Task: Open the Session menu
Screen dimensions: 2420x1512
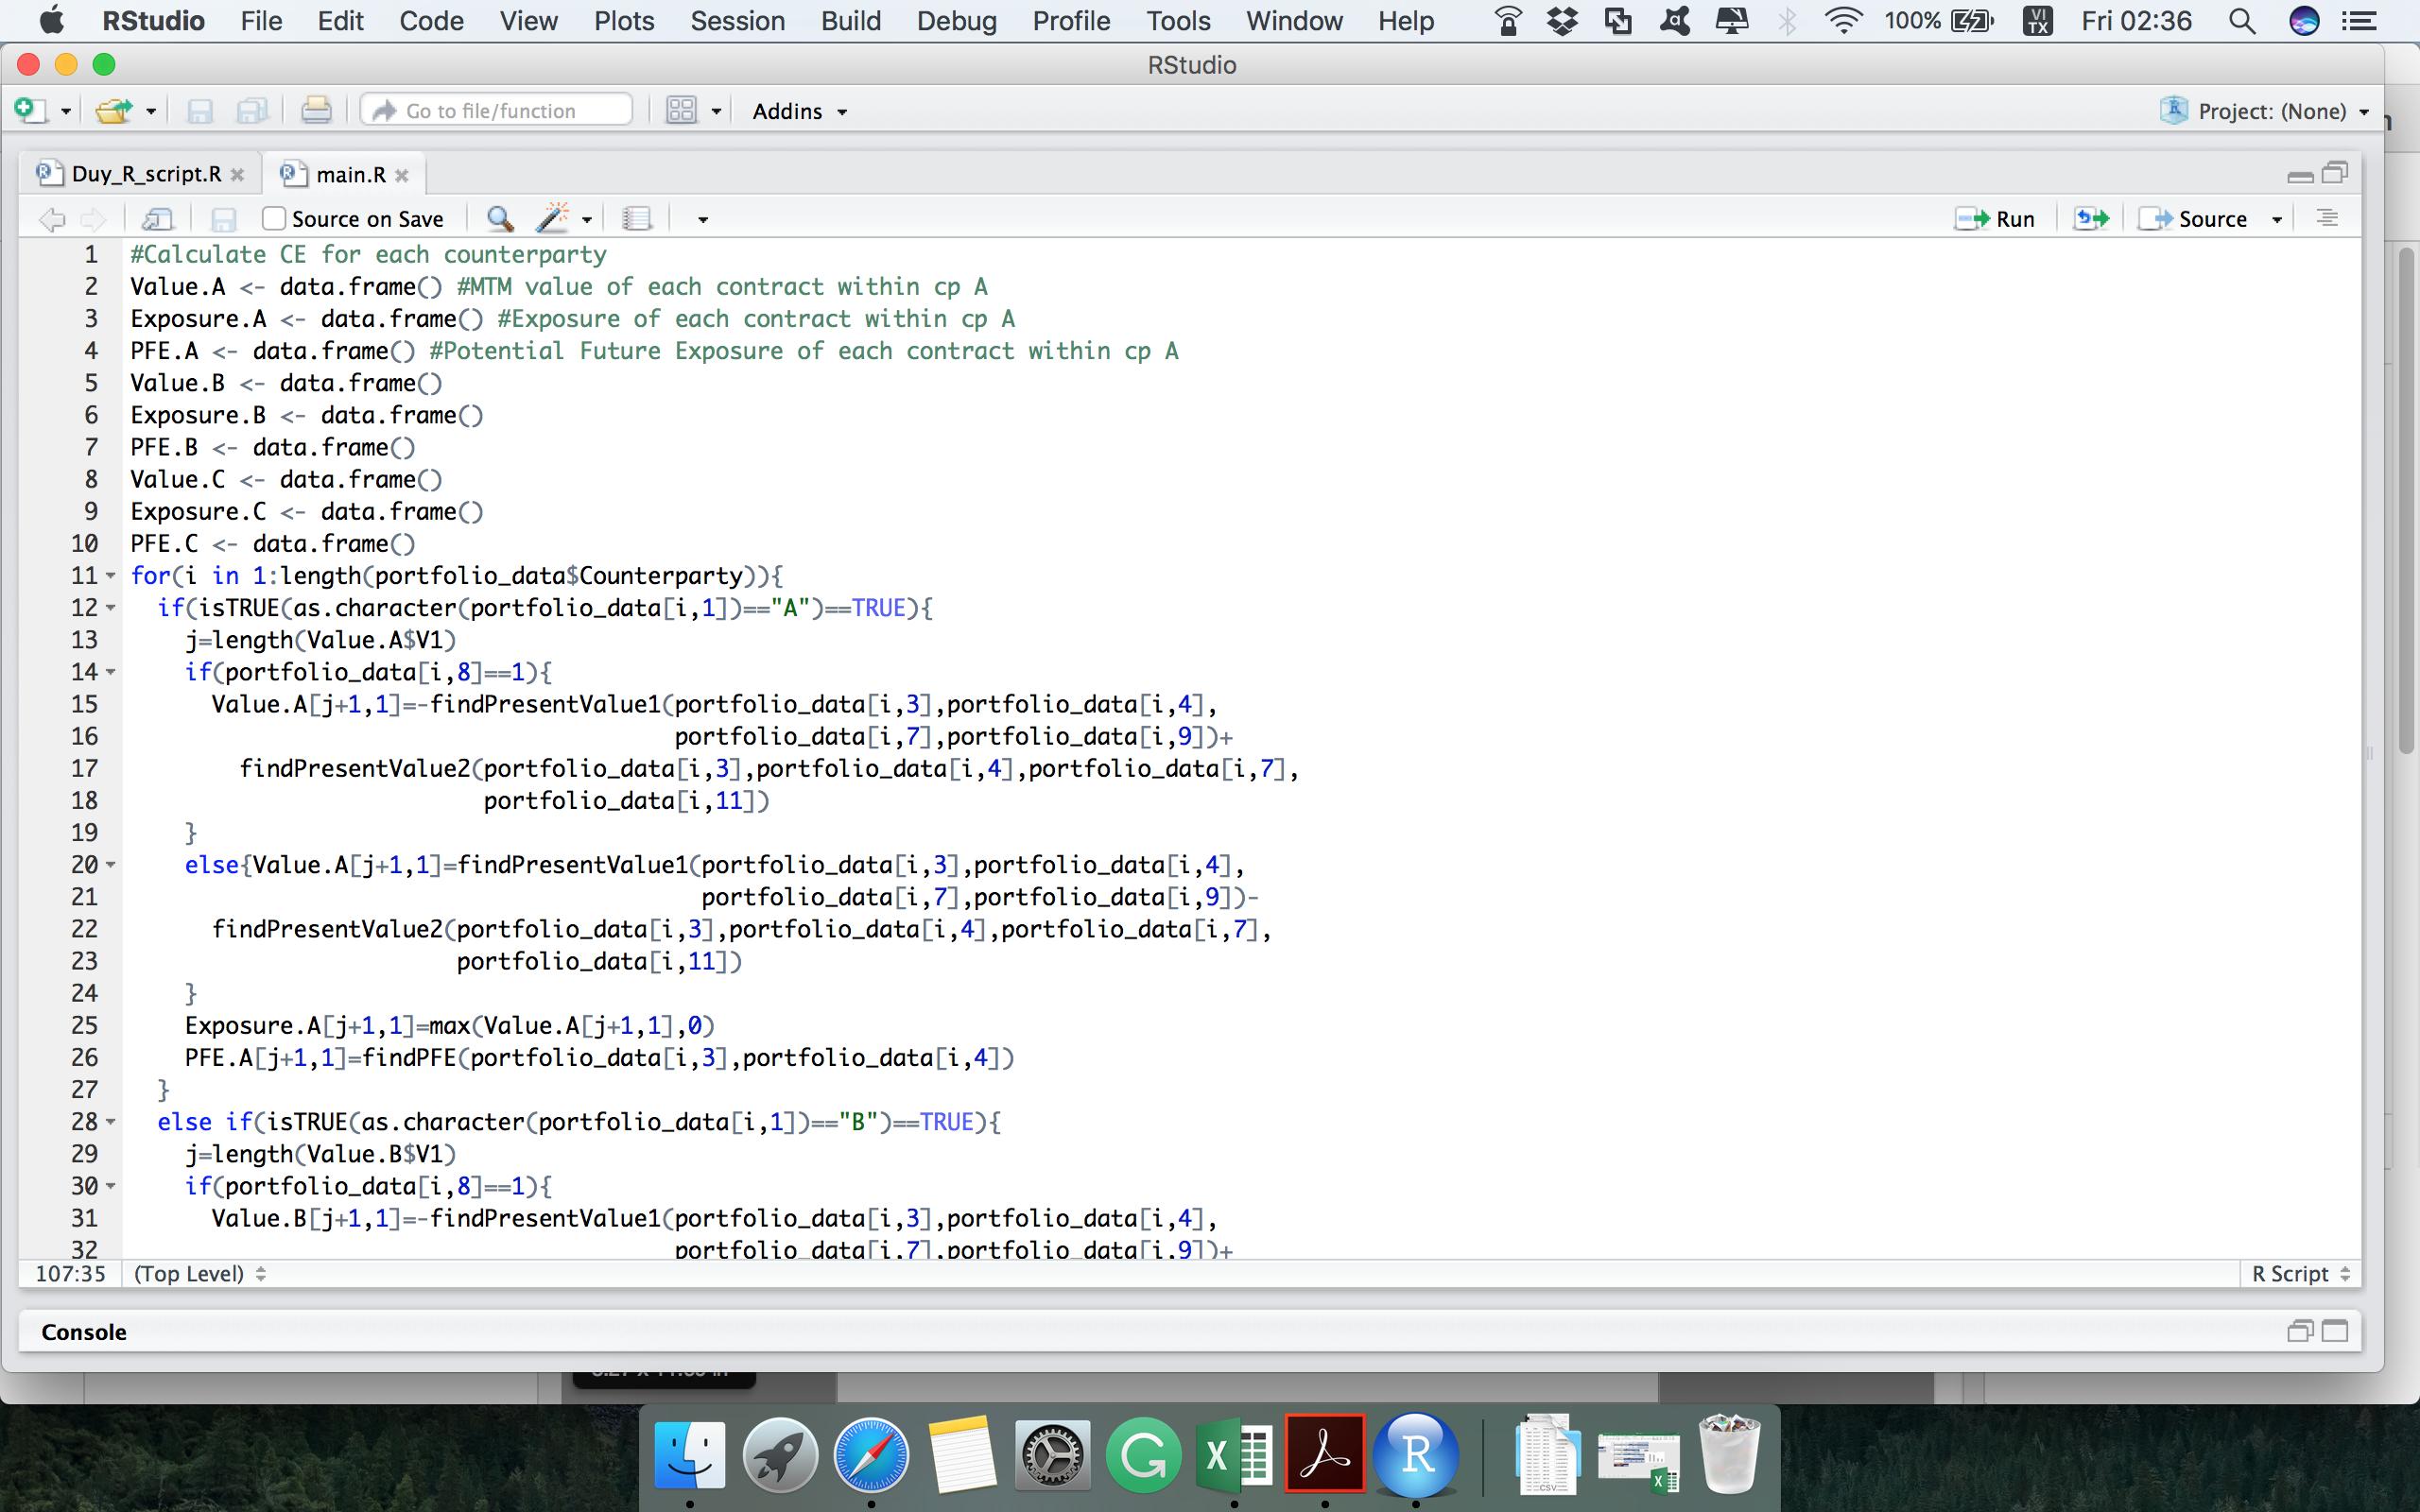Action: pos(736,20)
